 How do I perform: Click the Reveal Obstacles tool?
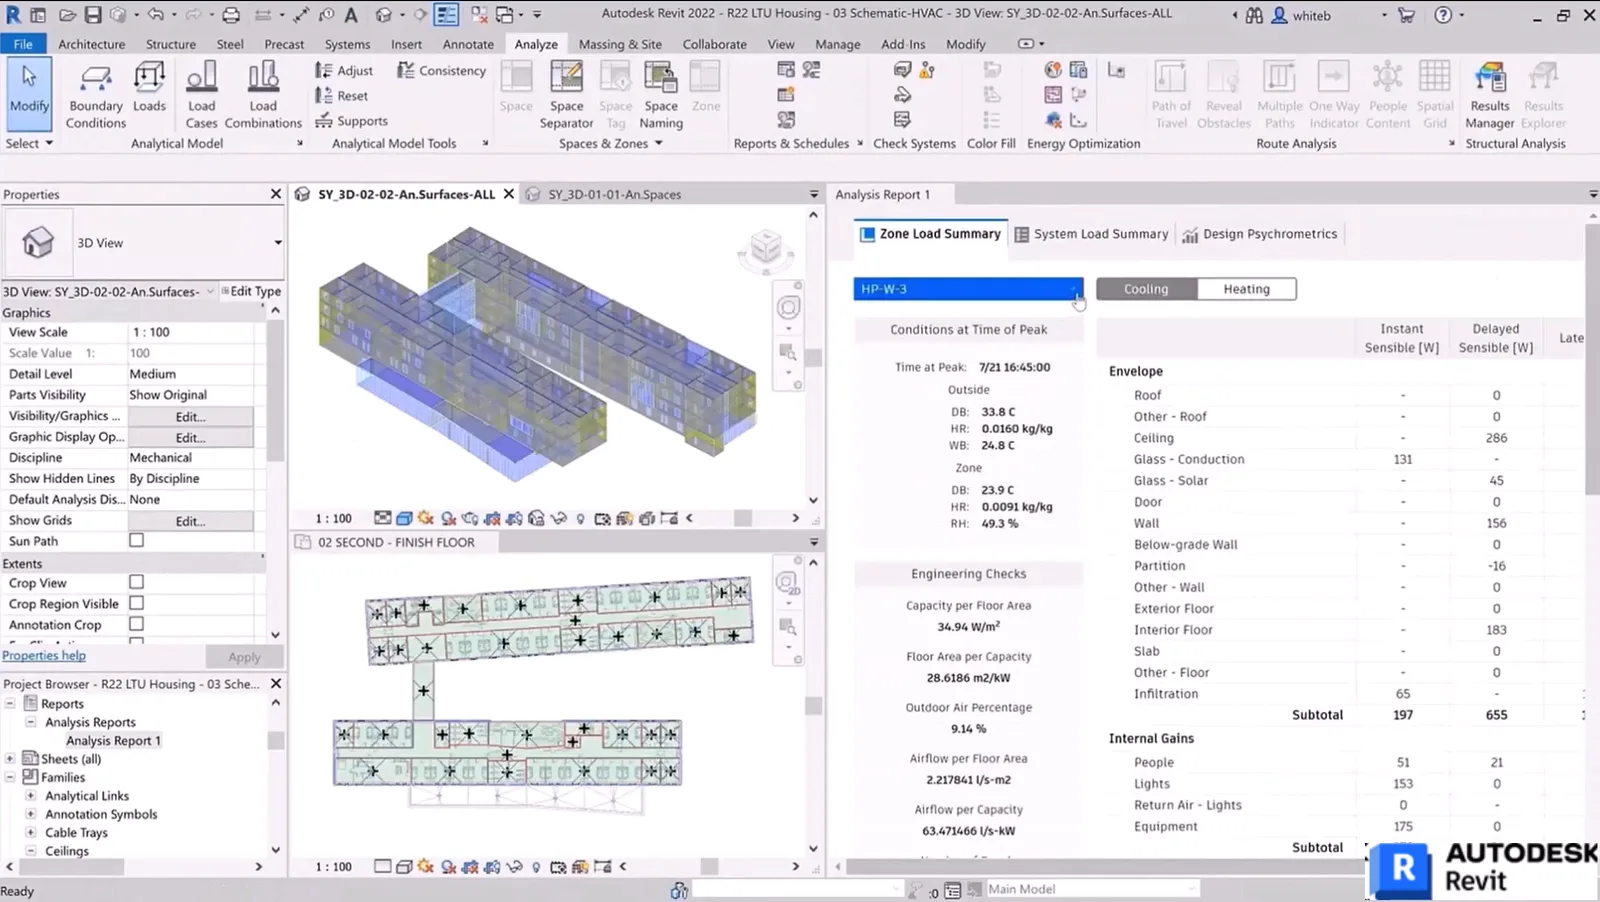[x=1223, y=96]
